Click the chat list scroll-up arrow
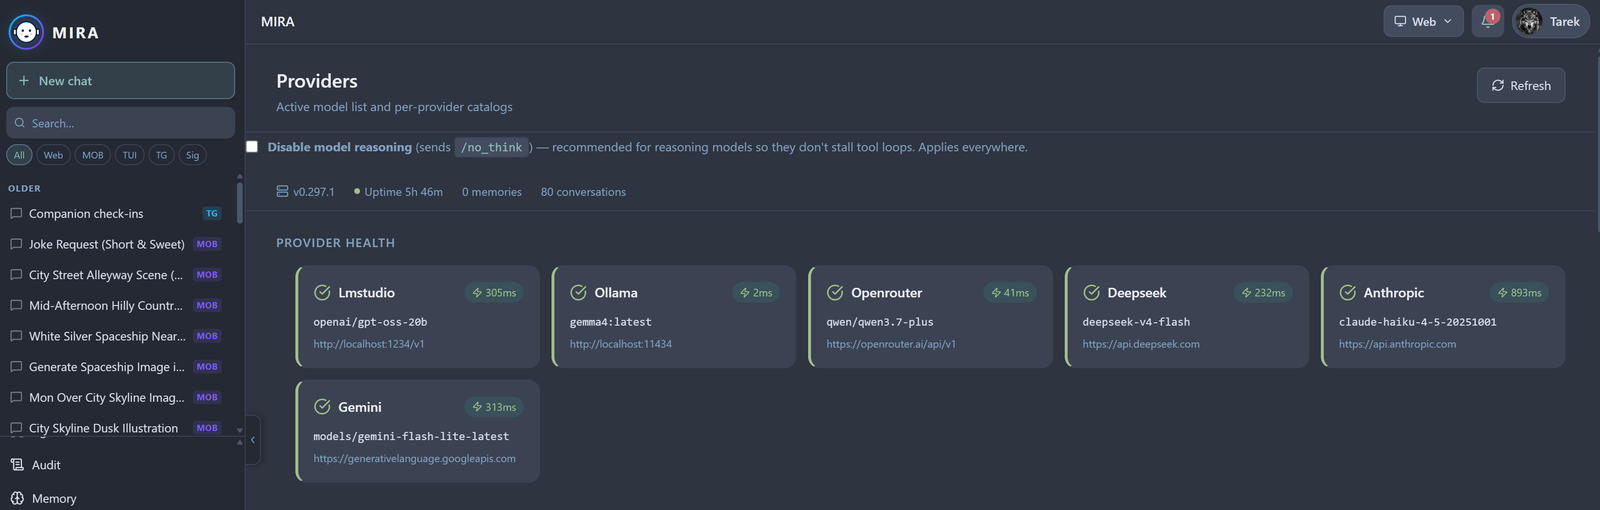The height and width of the screenshot is (510, 1600). (239, 177)
